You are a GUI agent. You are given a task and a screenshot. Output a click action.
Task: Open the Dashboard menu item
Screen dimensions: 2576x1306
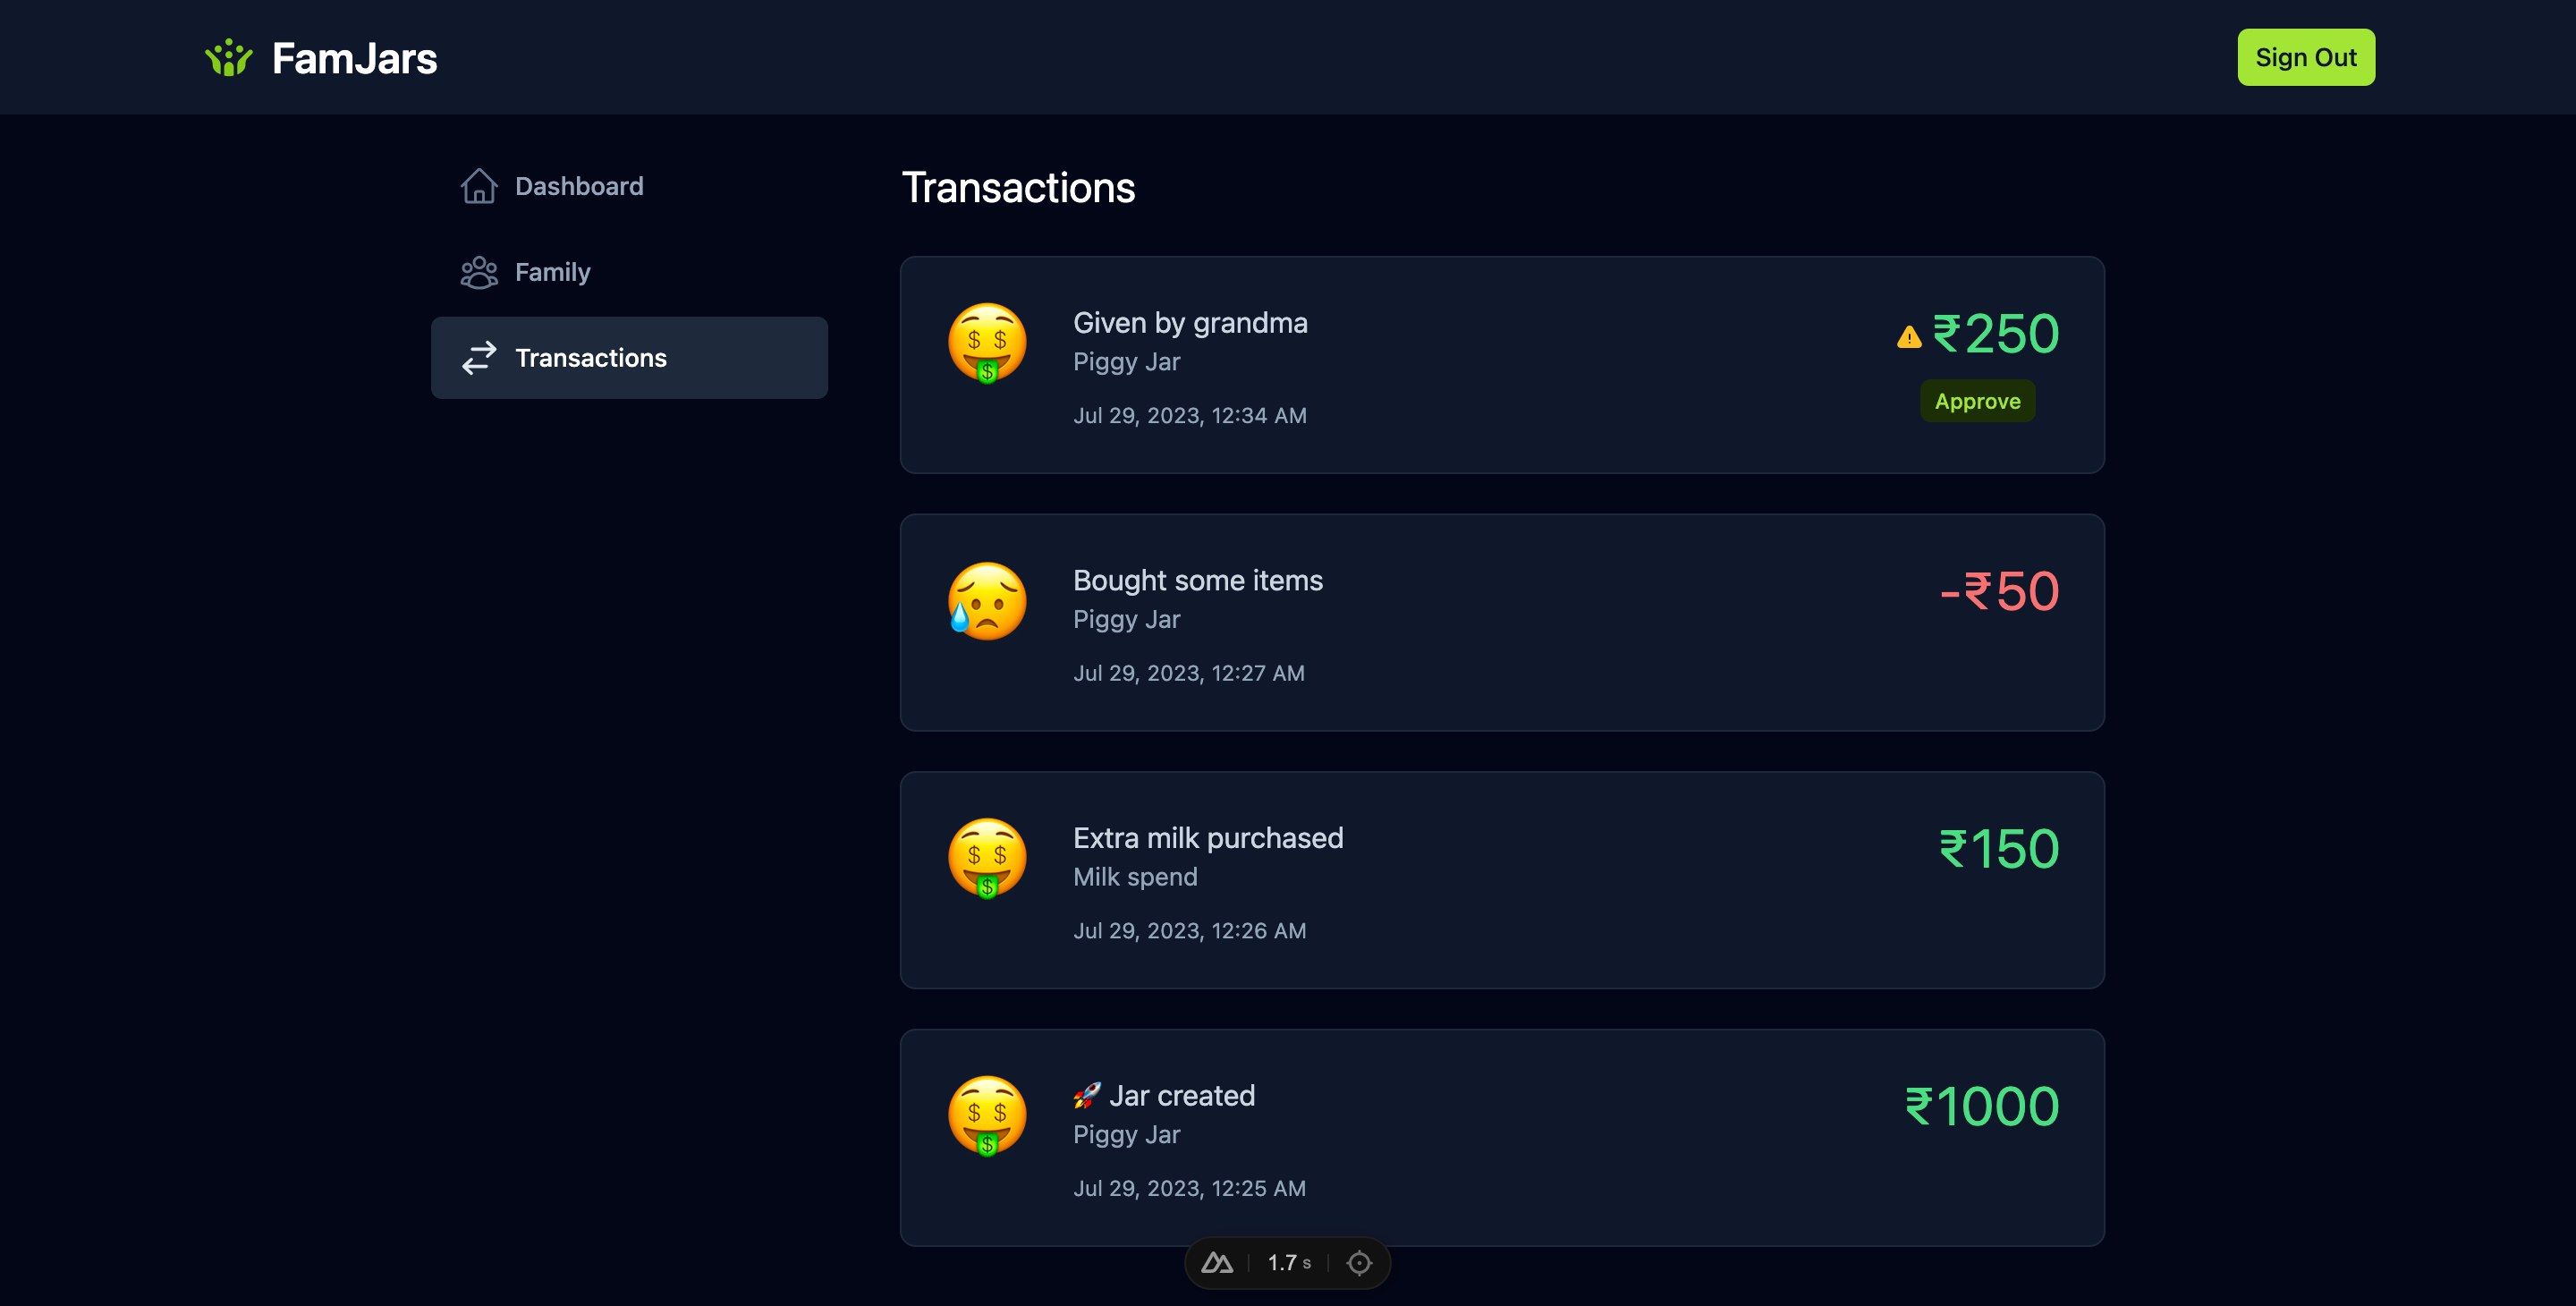[629, 186]
